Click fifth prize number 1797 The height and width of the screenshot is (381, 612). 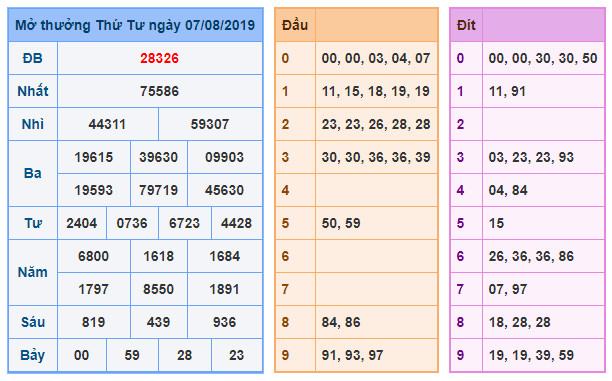94,289
